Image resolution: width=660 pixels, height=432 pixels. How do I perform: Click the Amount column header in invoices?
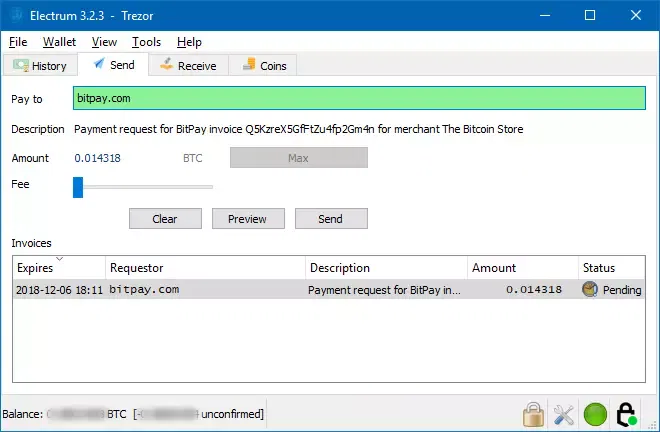tap(522, 268)
